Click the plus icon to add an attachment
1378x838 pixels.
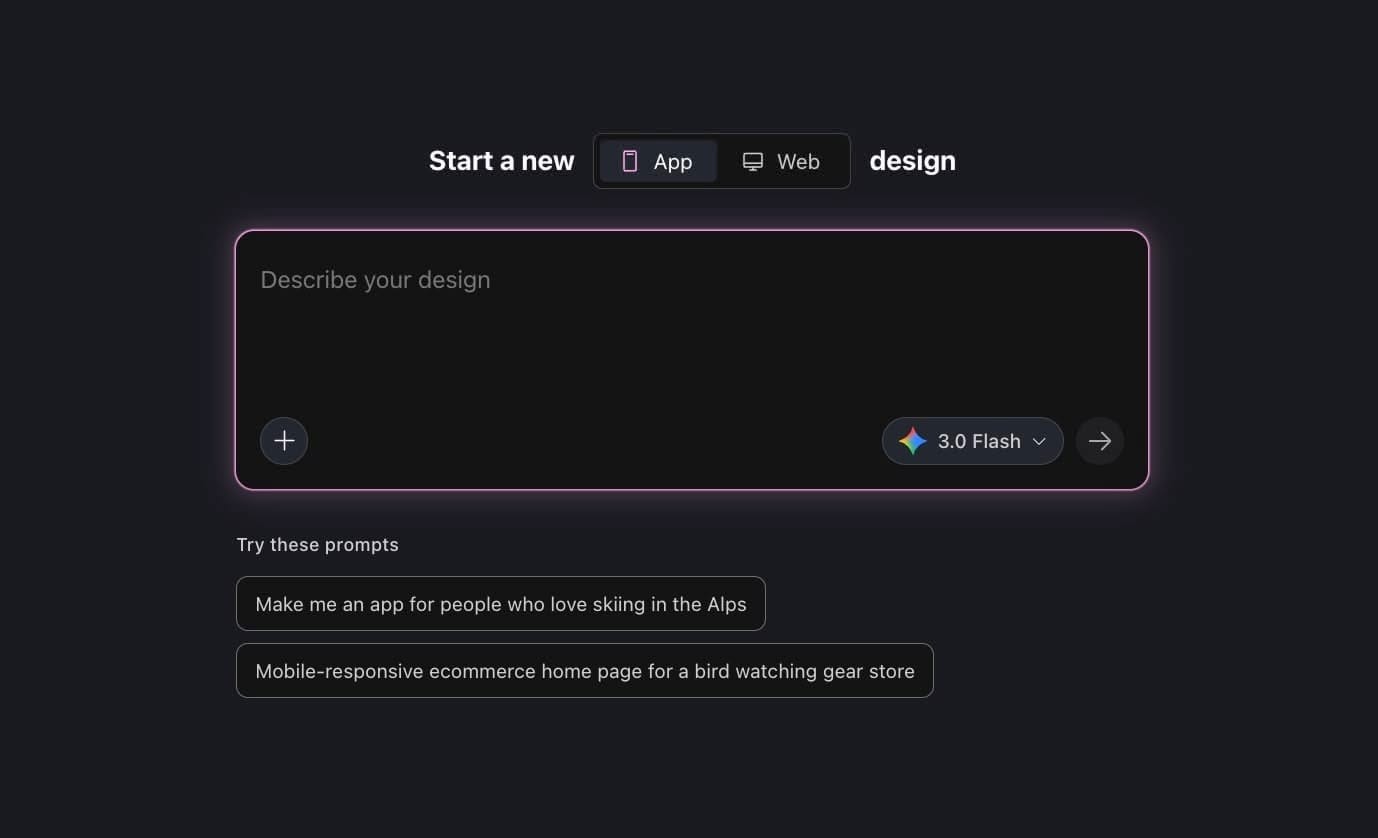[284, 441]
